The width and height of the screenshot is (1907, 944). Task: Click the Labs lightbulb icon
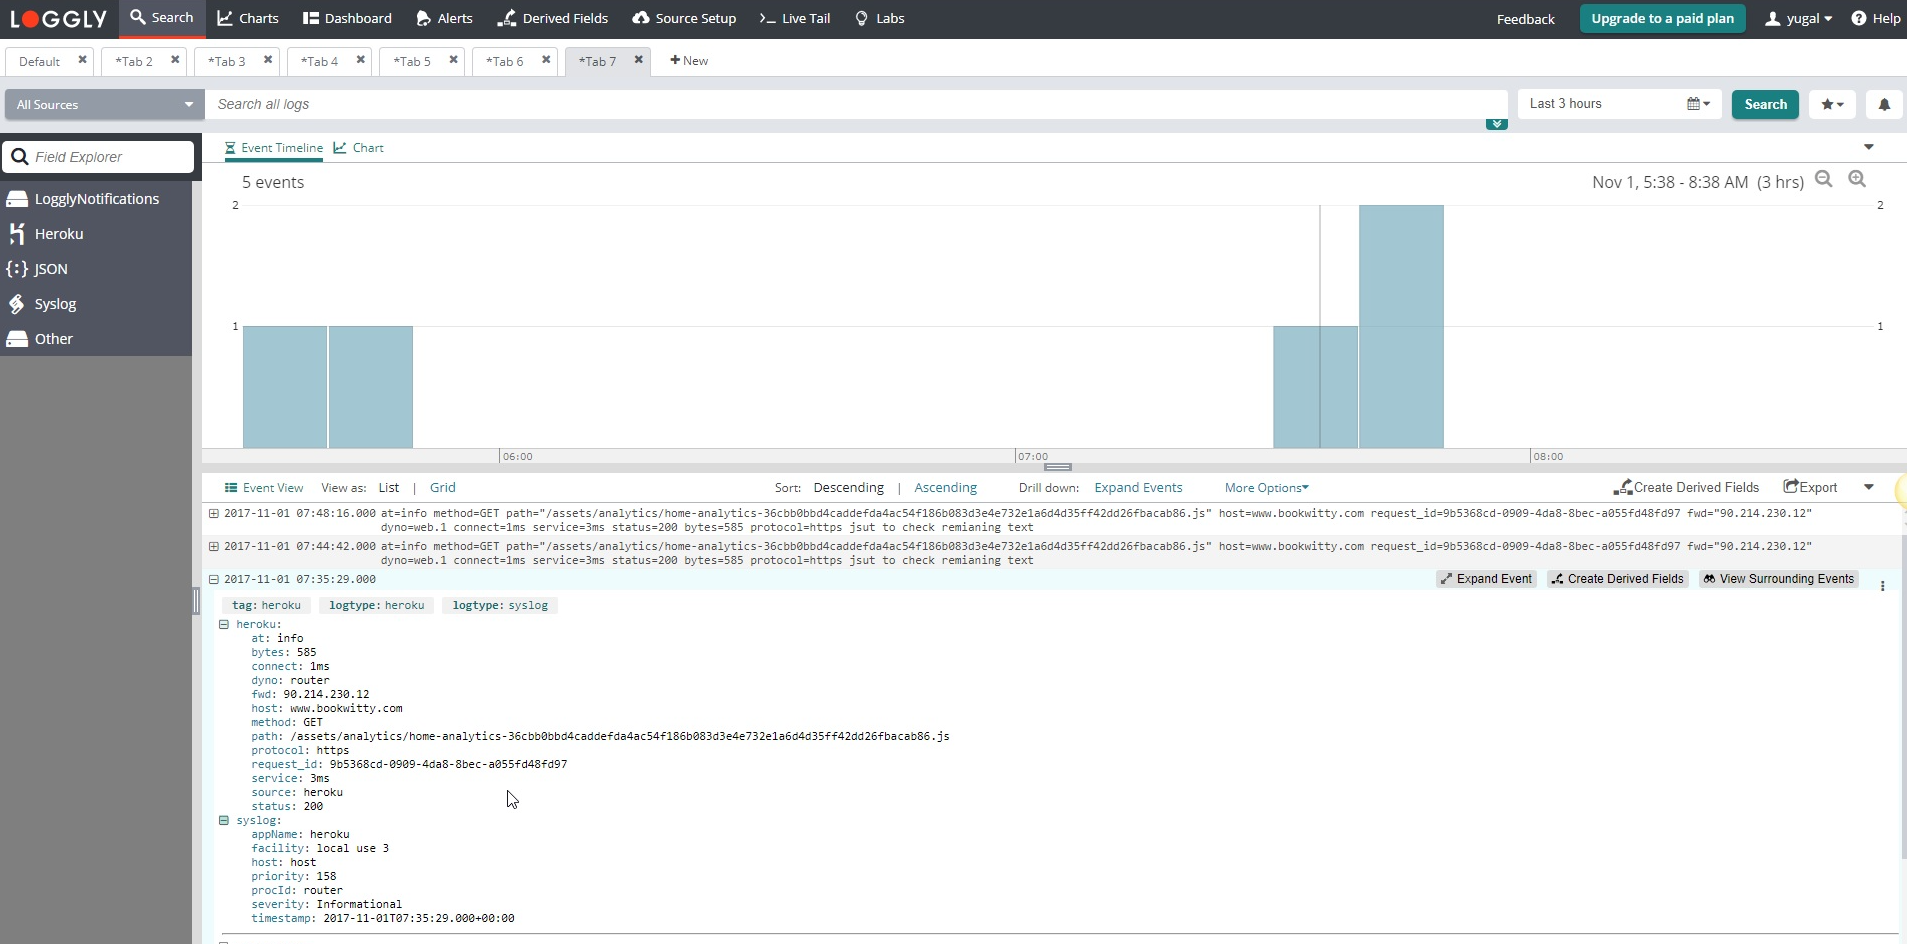coord(861,18)
